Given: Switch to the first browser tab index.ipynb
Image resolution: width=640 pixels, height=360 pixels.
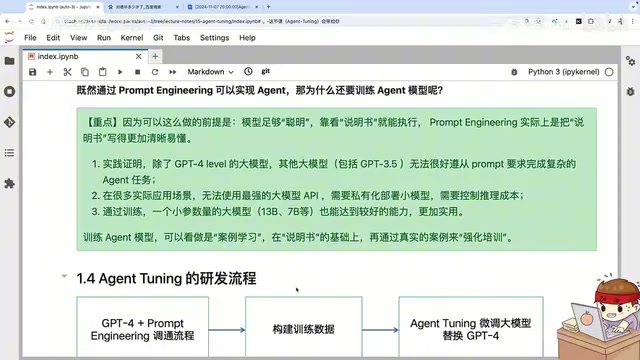Looking at the screenshot, I should click(x=64, y=7).
